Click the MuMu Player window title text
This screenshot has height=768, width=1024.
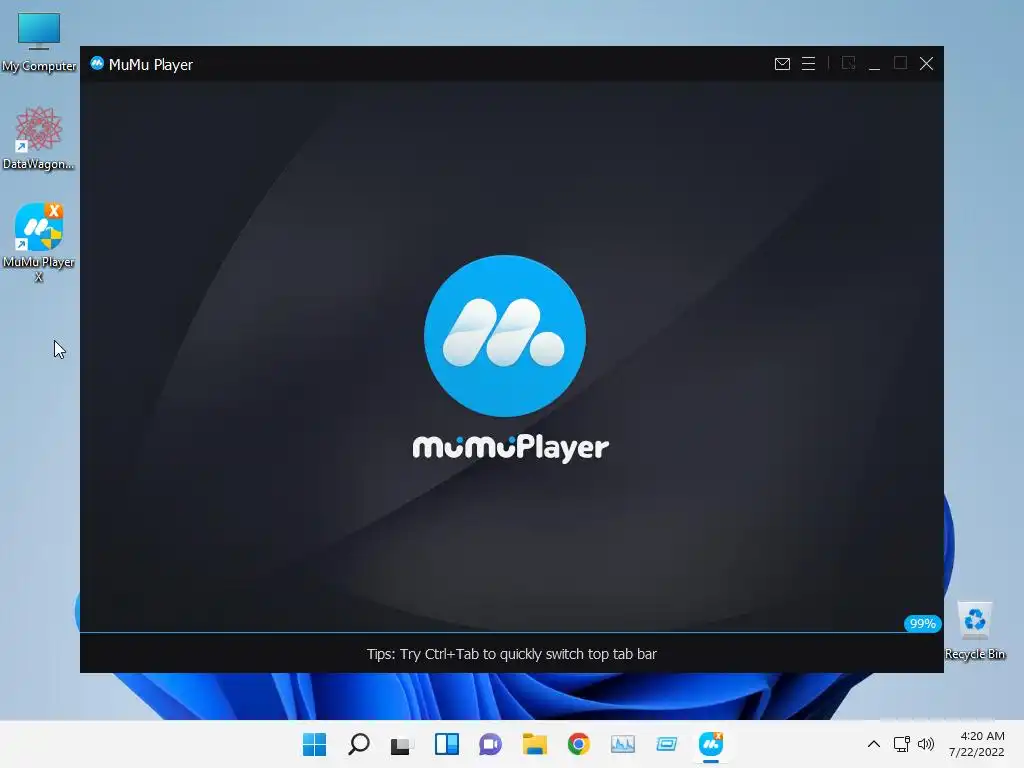click(151, 65)
